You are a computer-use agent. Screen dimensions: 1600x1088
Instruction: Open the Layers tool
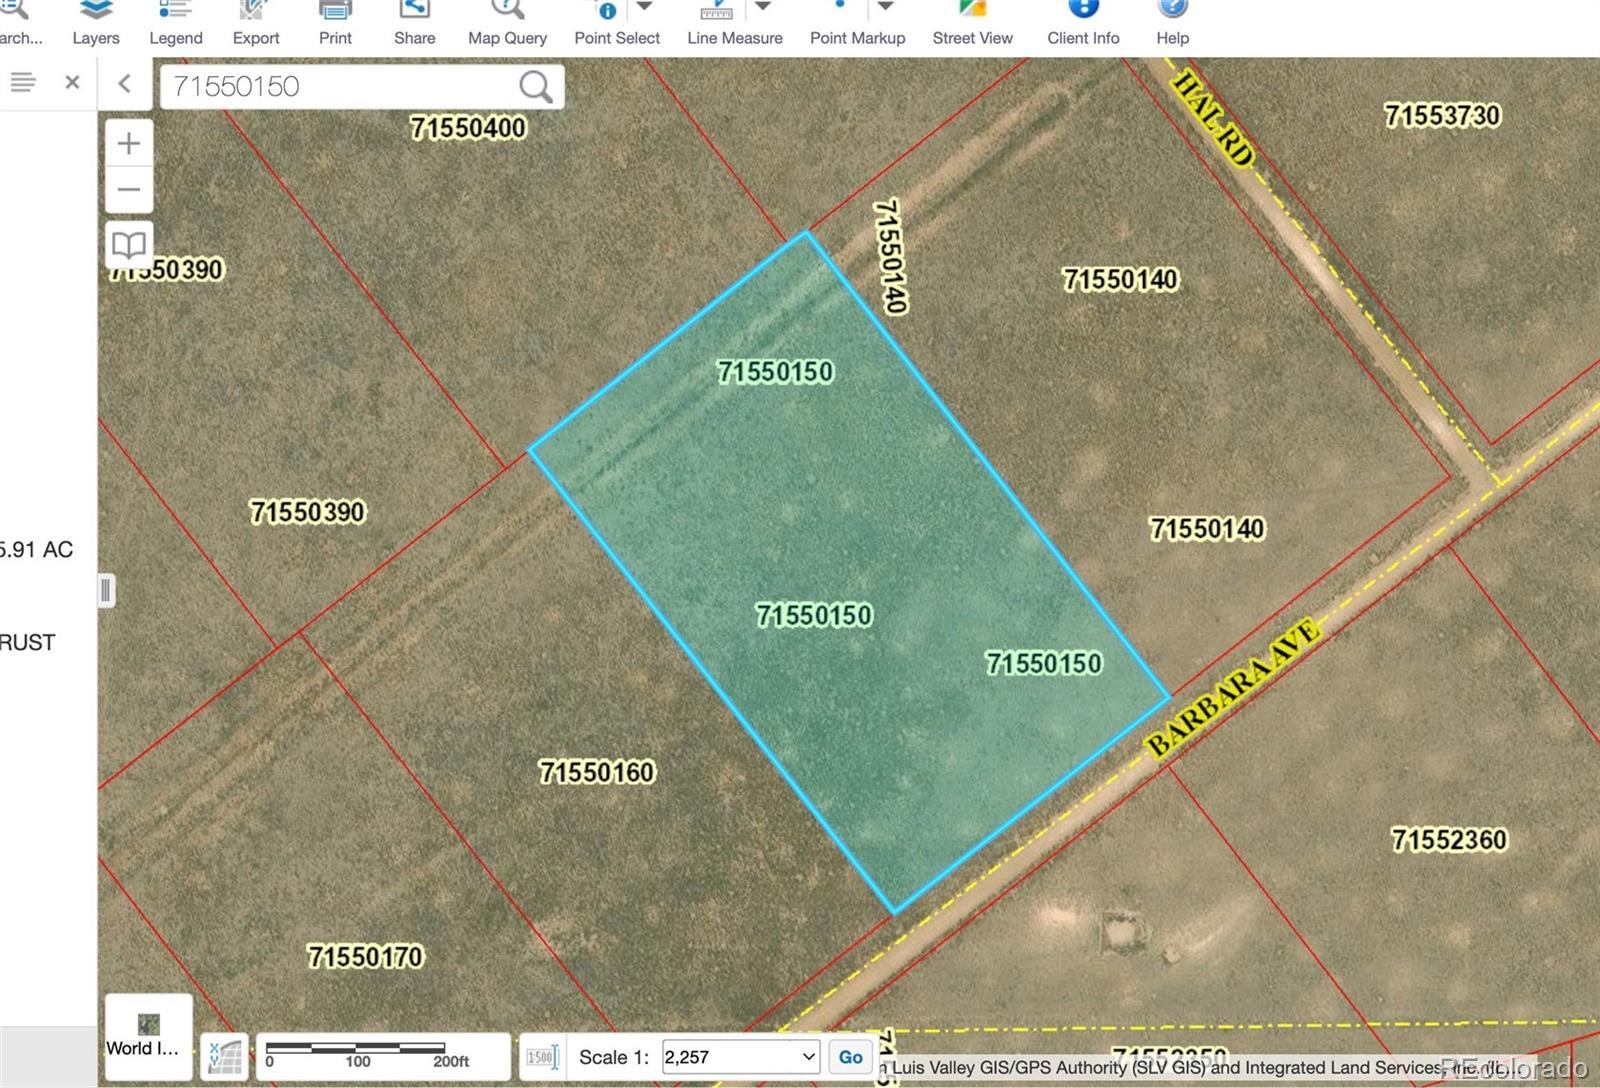(96, 24)
